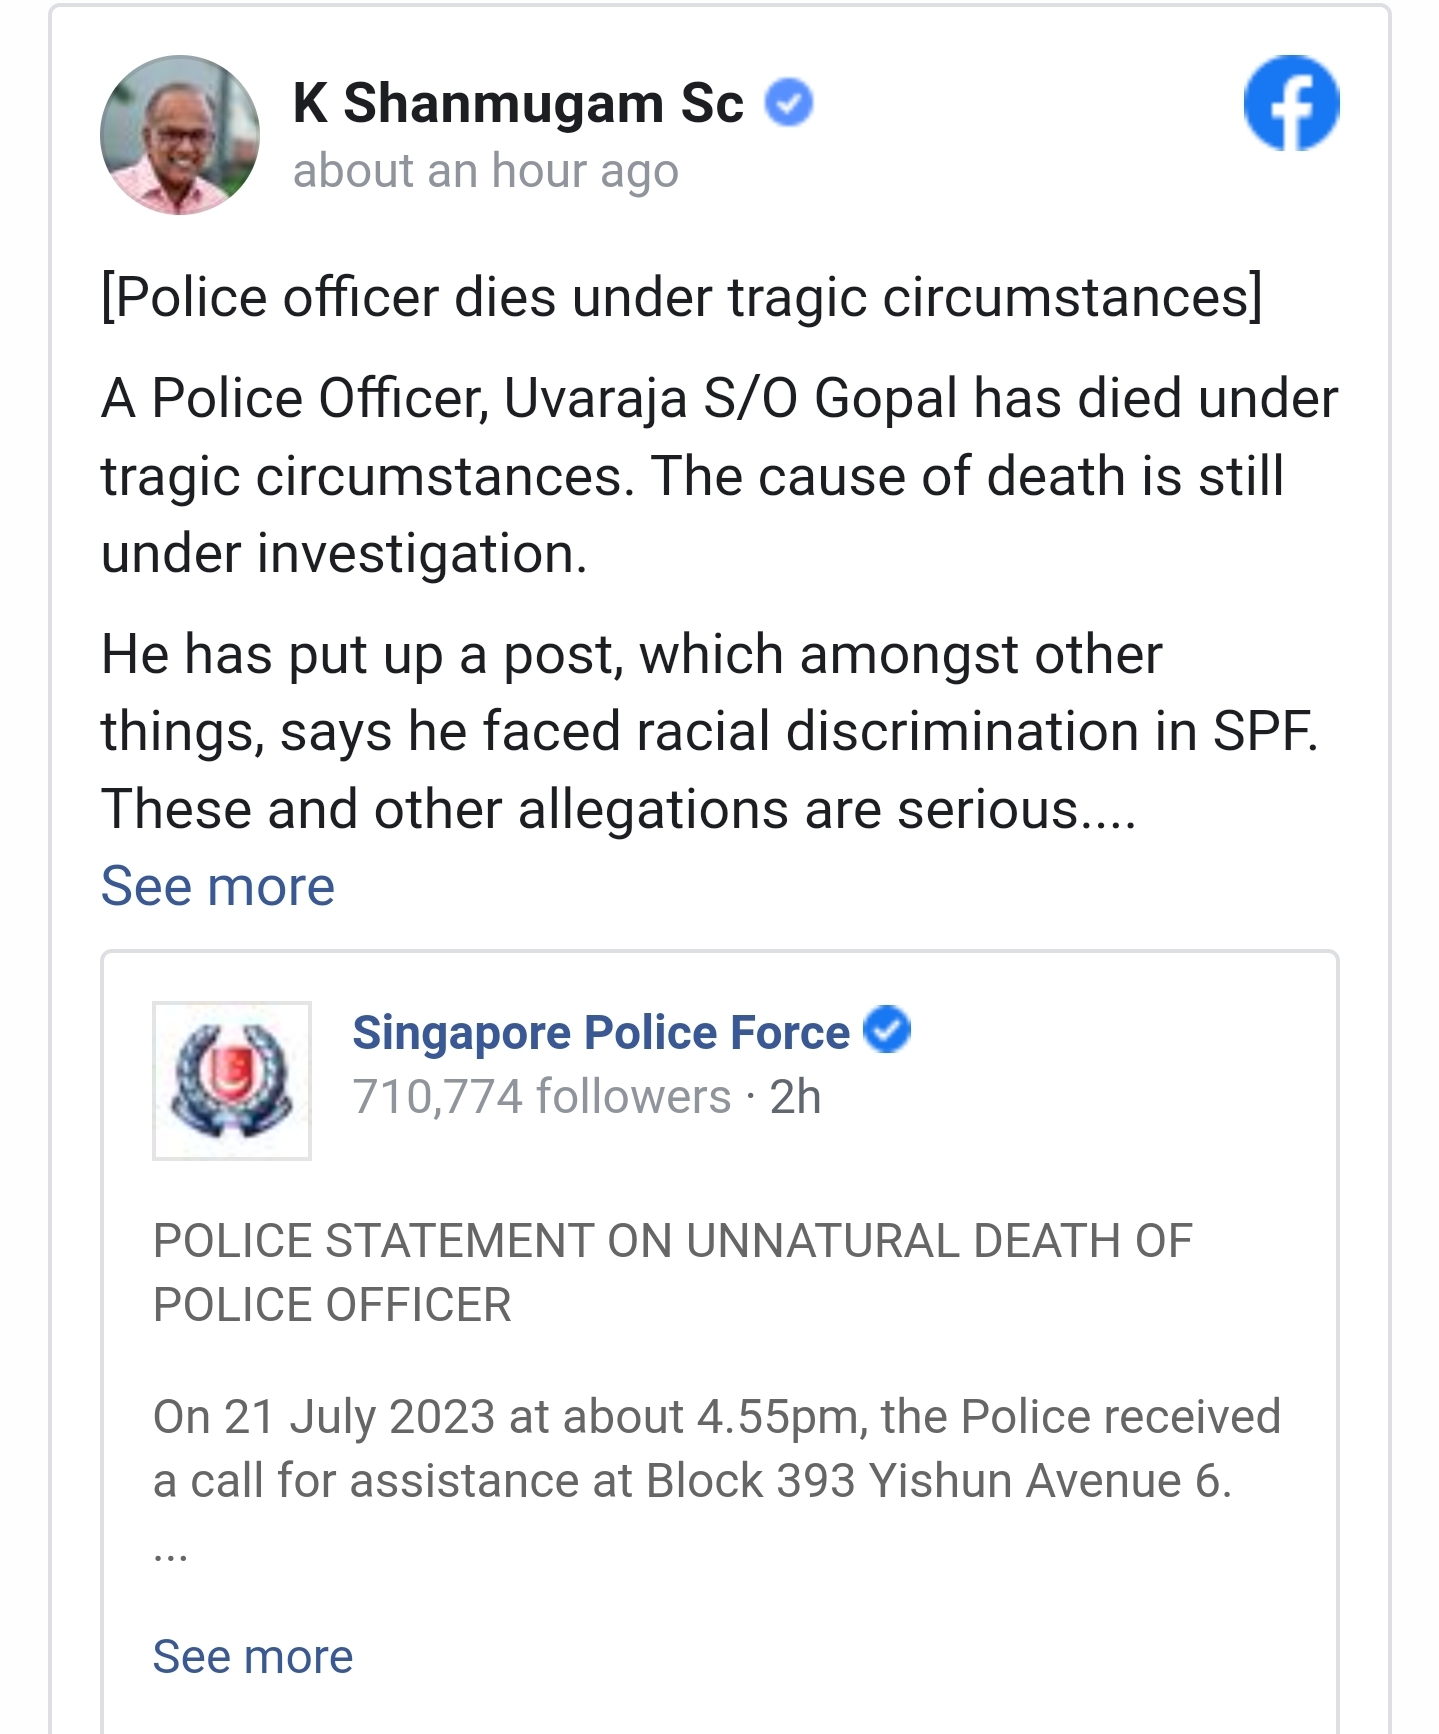Screen dimensions: 1439x1734
Task: Click the paragraph mentioning Uvaraja S/O Gopal
Action: pos(719,399)
